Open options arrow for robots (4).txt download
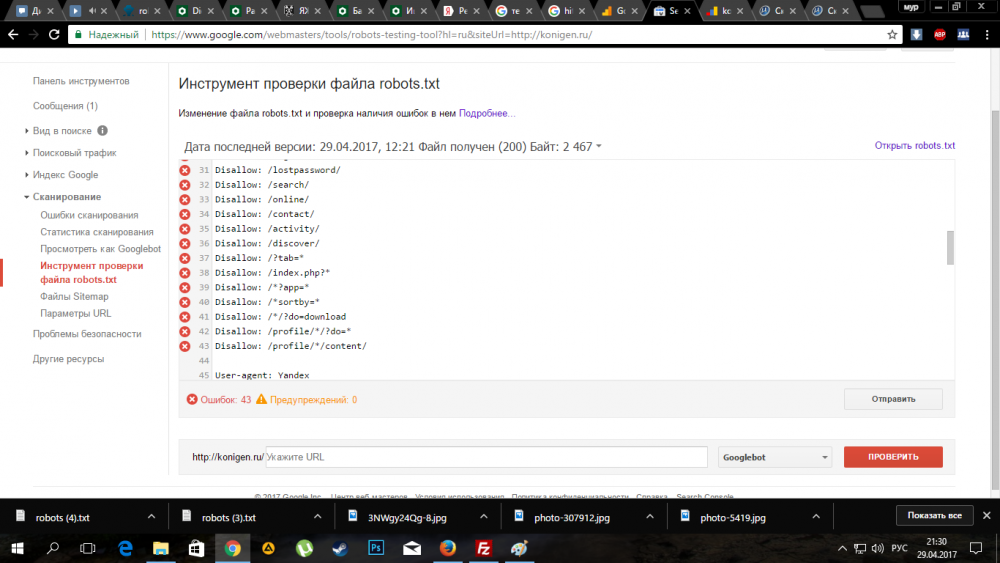This screenshot has height=563, width=1000. click(x=151, y=516)
